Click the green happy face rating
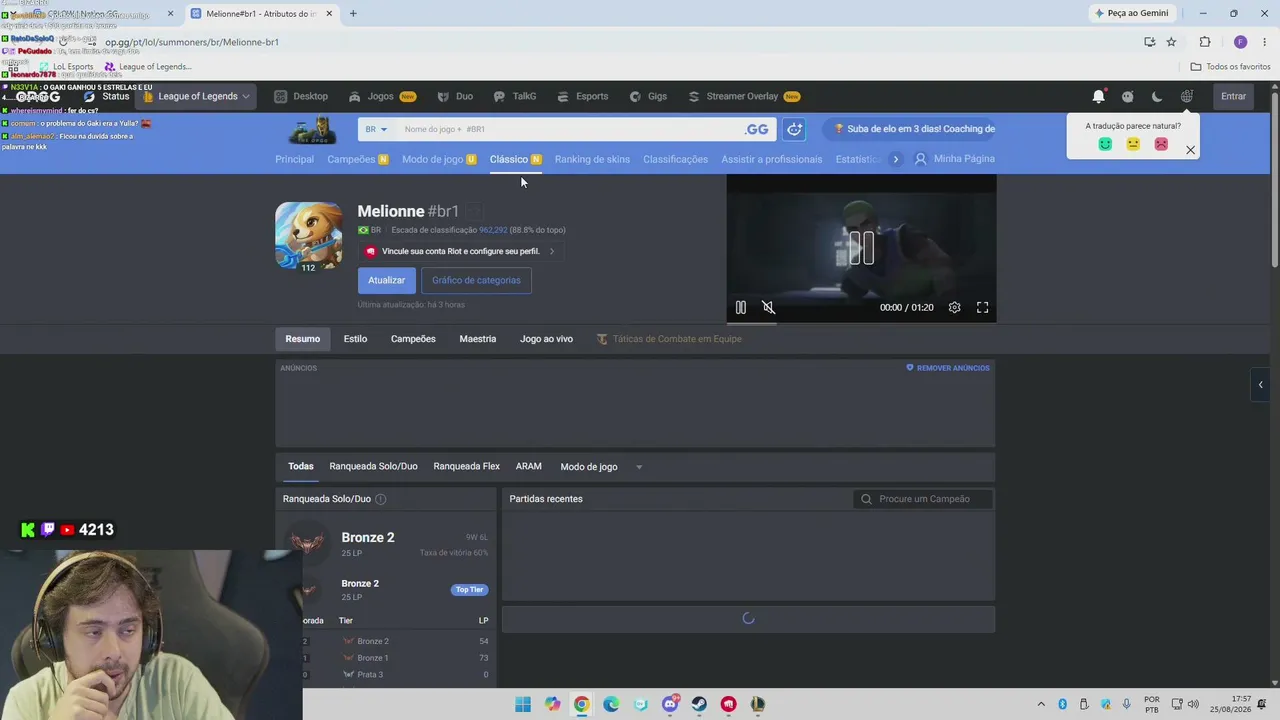 (1105, 144)
